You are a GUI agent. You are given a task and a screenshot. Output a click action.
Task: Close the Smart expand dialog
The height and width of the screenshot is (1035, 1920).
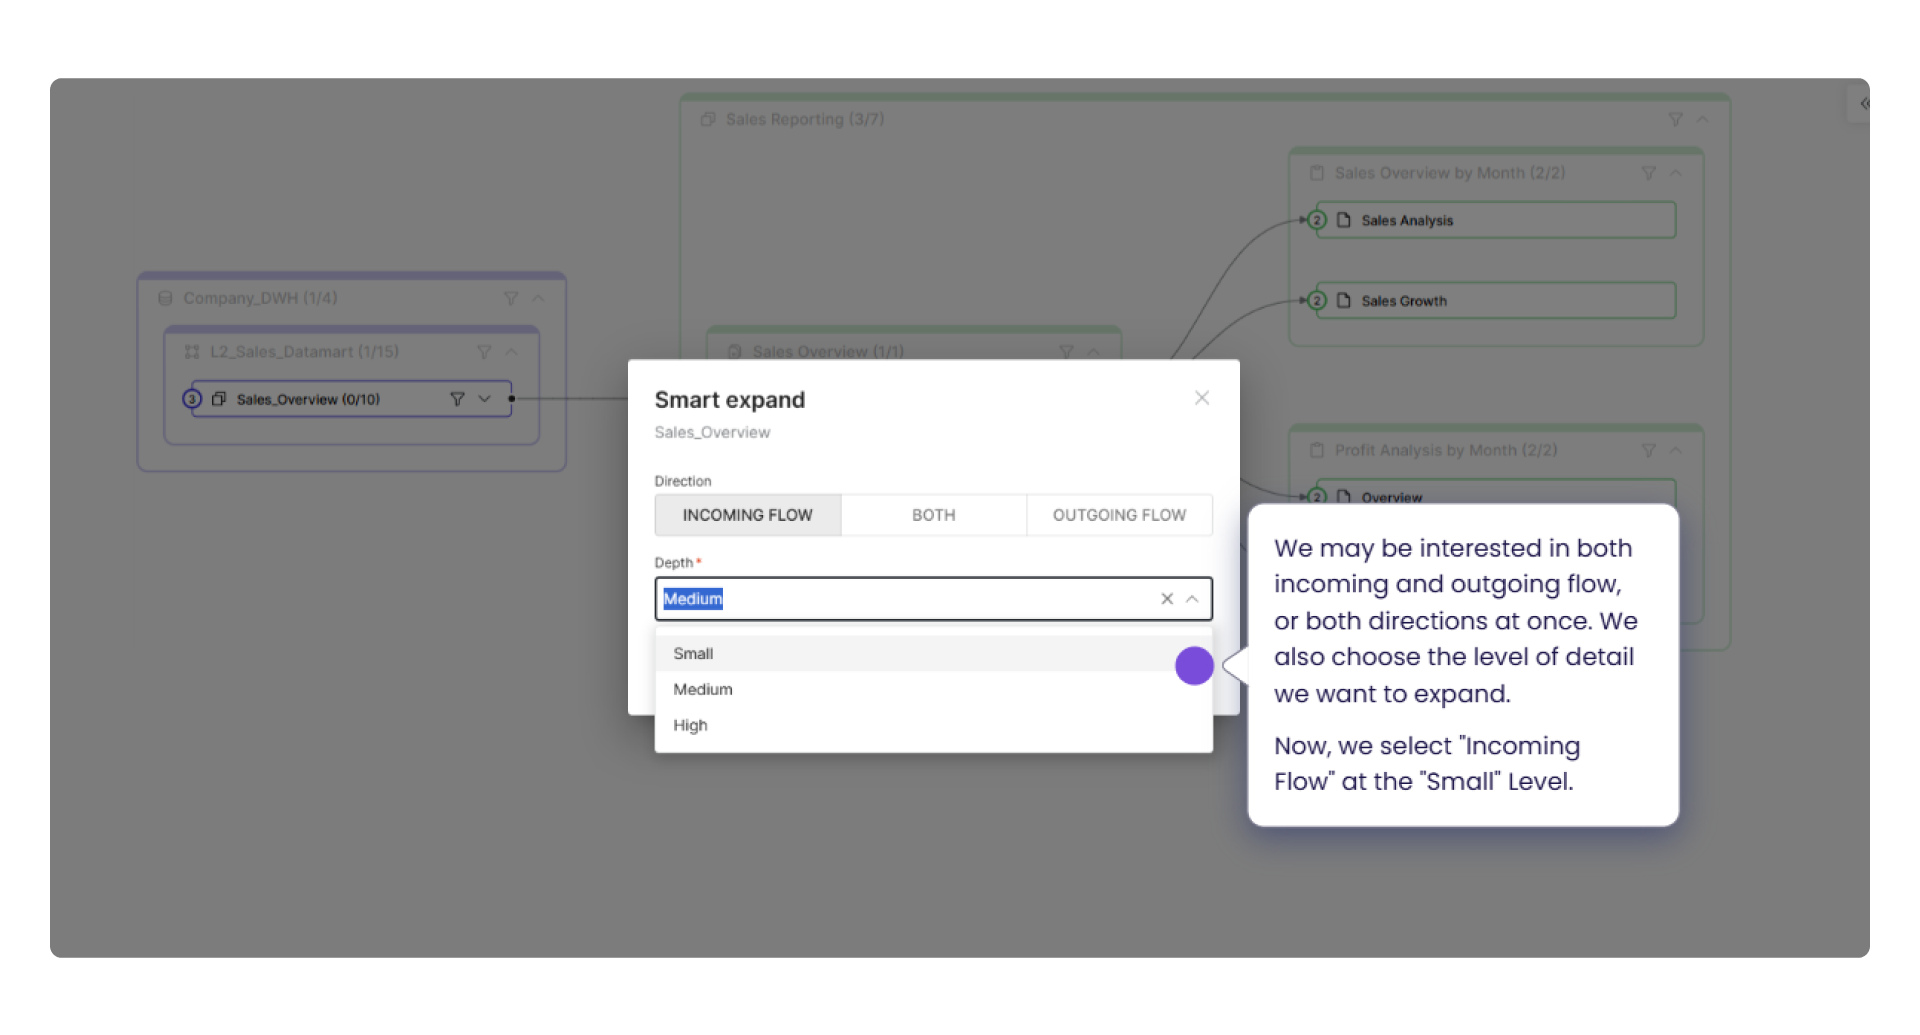point(1202,397)
